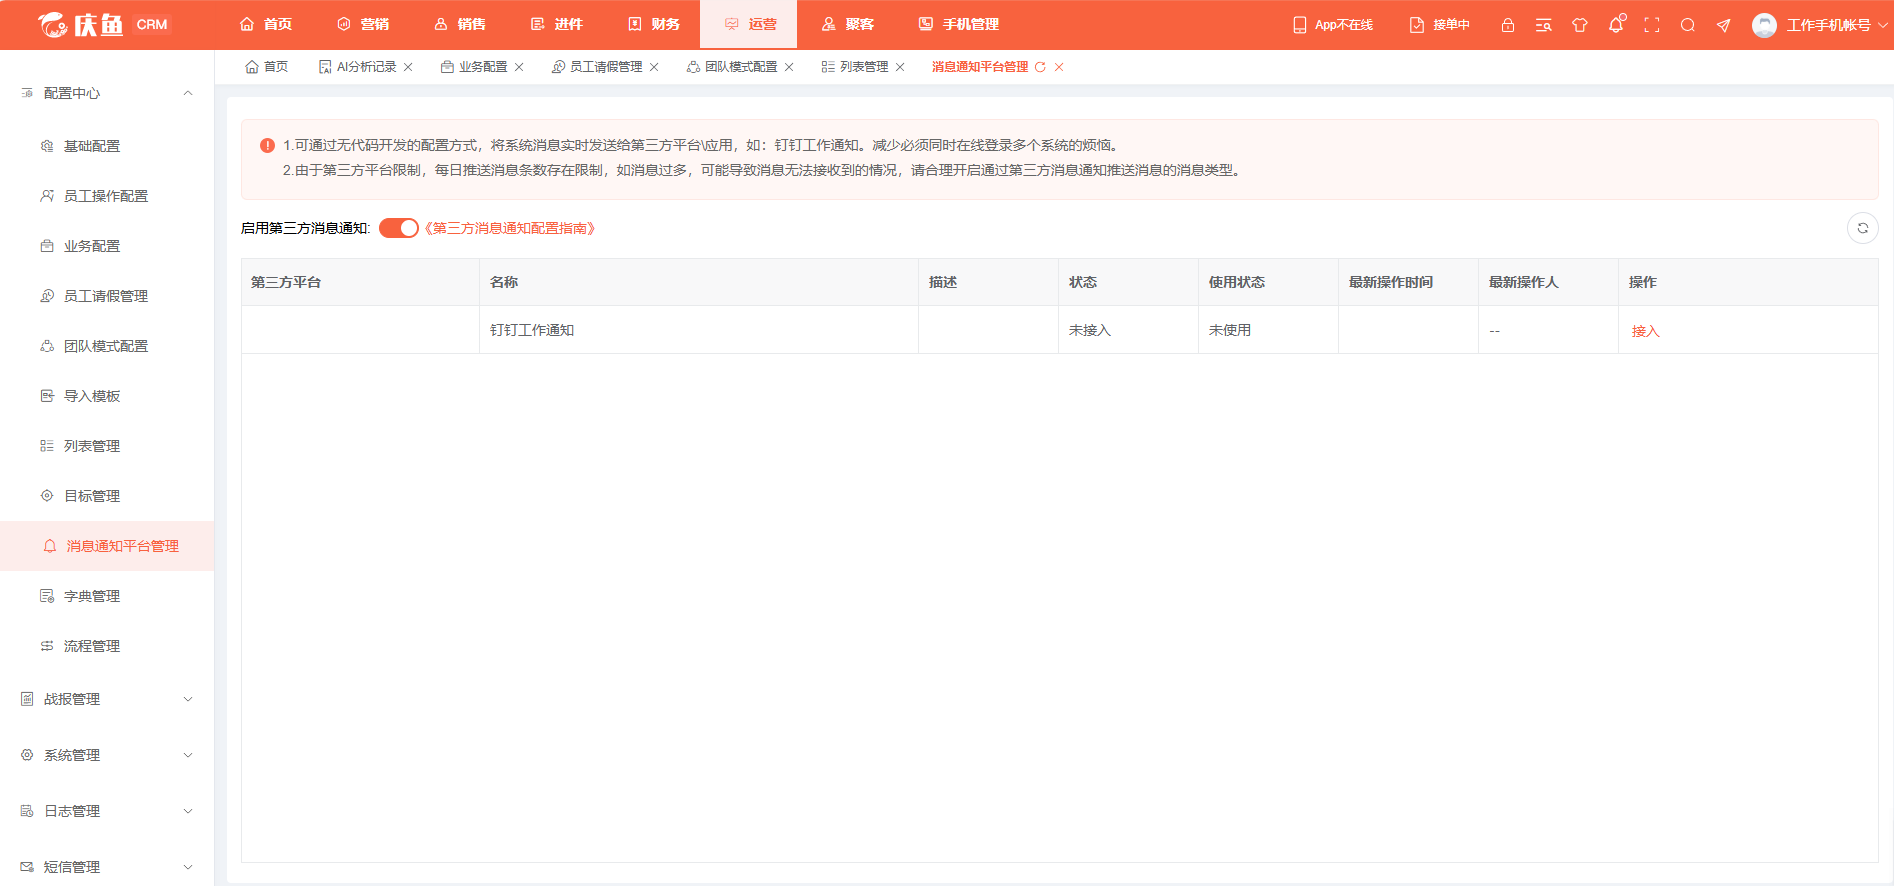Switch to the 业务配置 page tab
This screenshot has height=886, width=1894.
(x=475, y=67)
